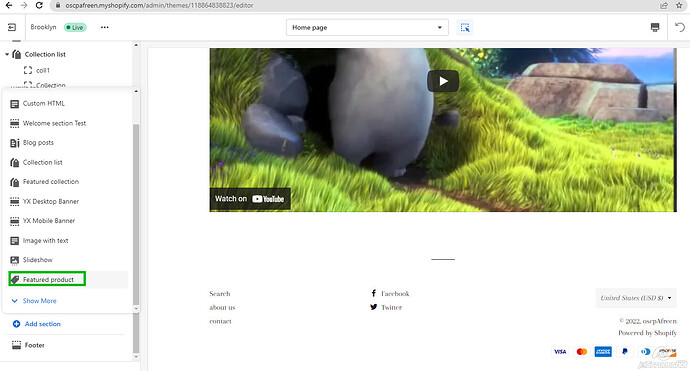The image size is (690, 371).
Task: Play the YouTube video
Action: [443, 81]
